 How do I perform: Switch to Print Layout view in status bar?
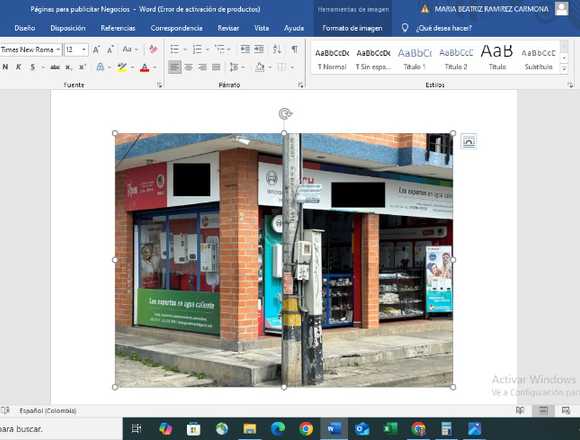point(543,410)
